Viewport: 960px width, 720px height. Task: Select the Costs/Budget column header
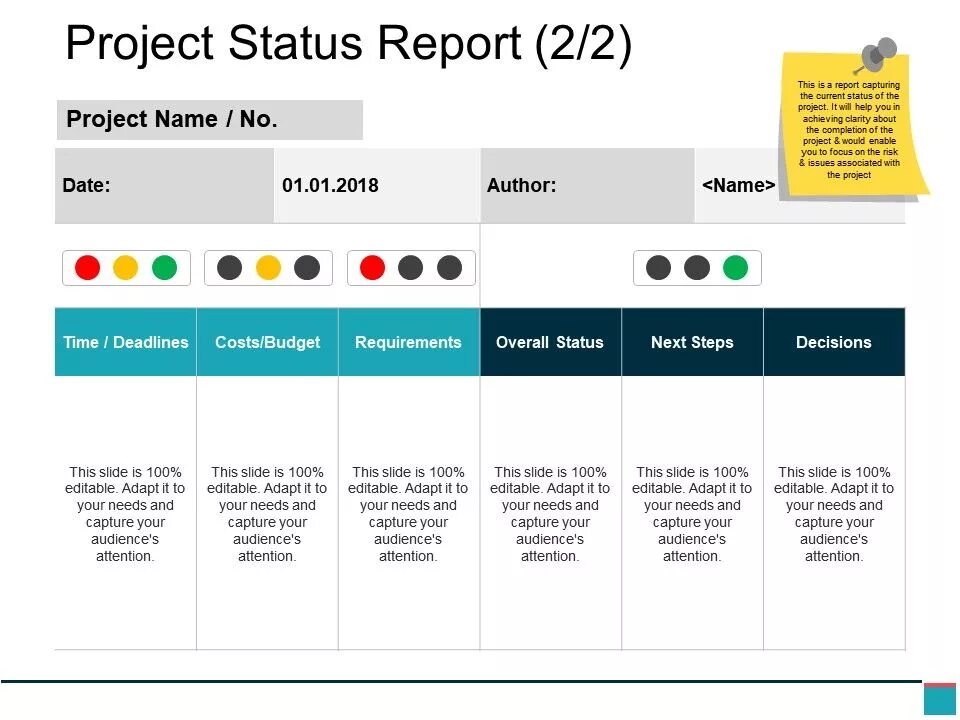(x=268, y=342)
